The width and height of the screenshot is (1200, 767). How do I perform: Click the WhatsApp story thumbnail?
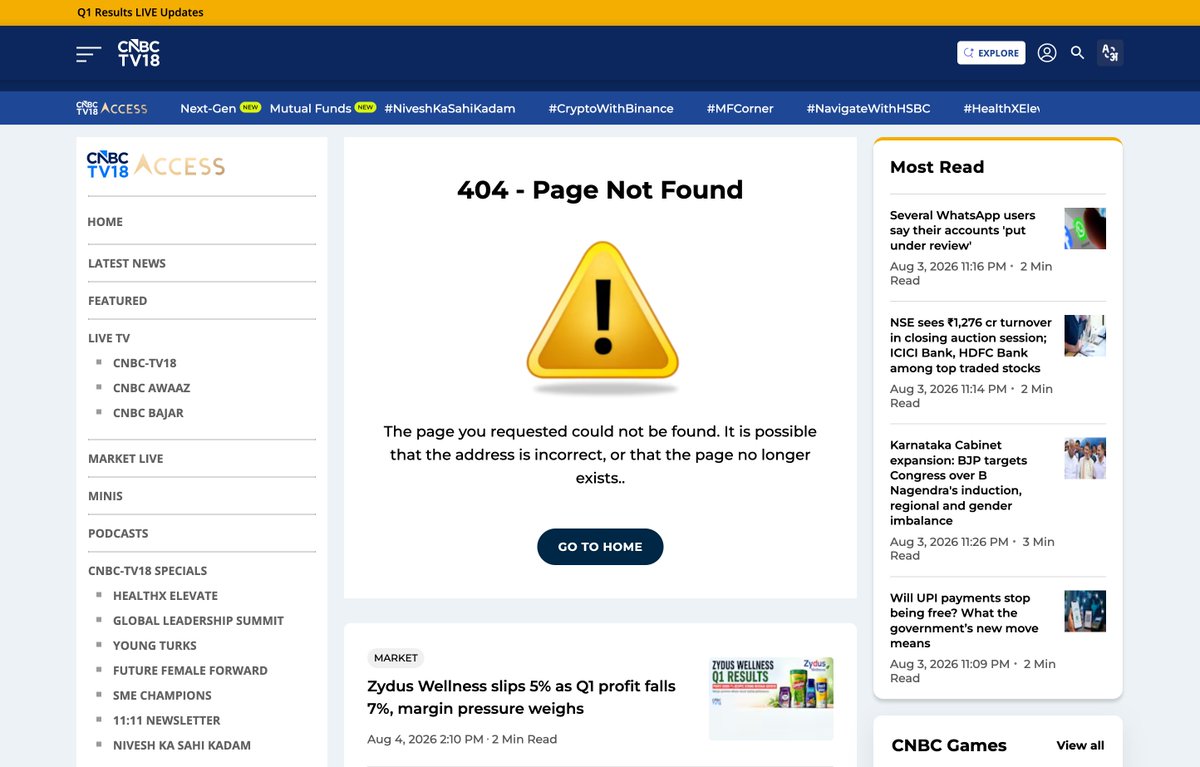[x=1085, y=228]
